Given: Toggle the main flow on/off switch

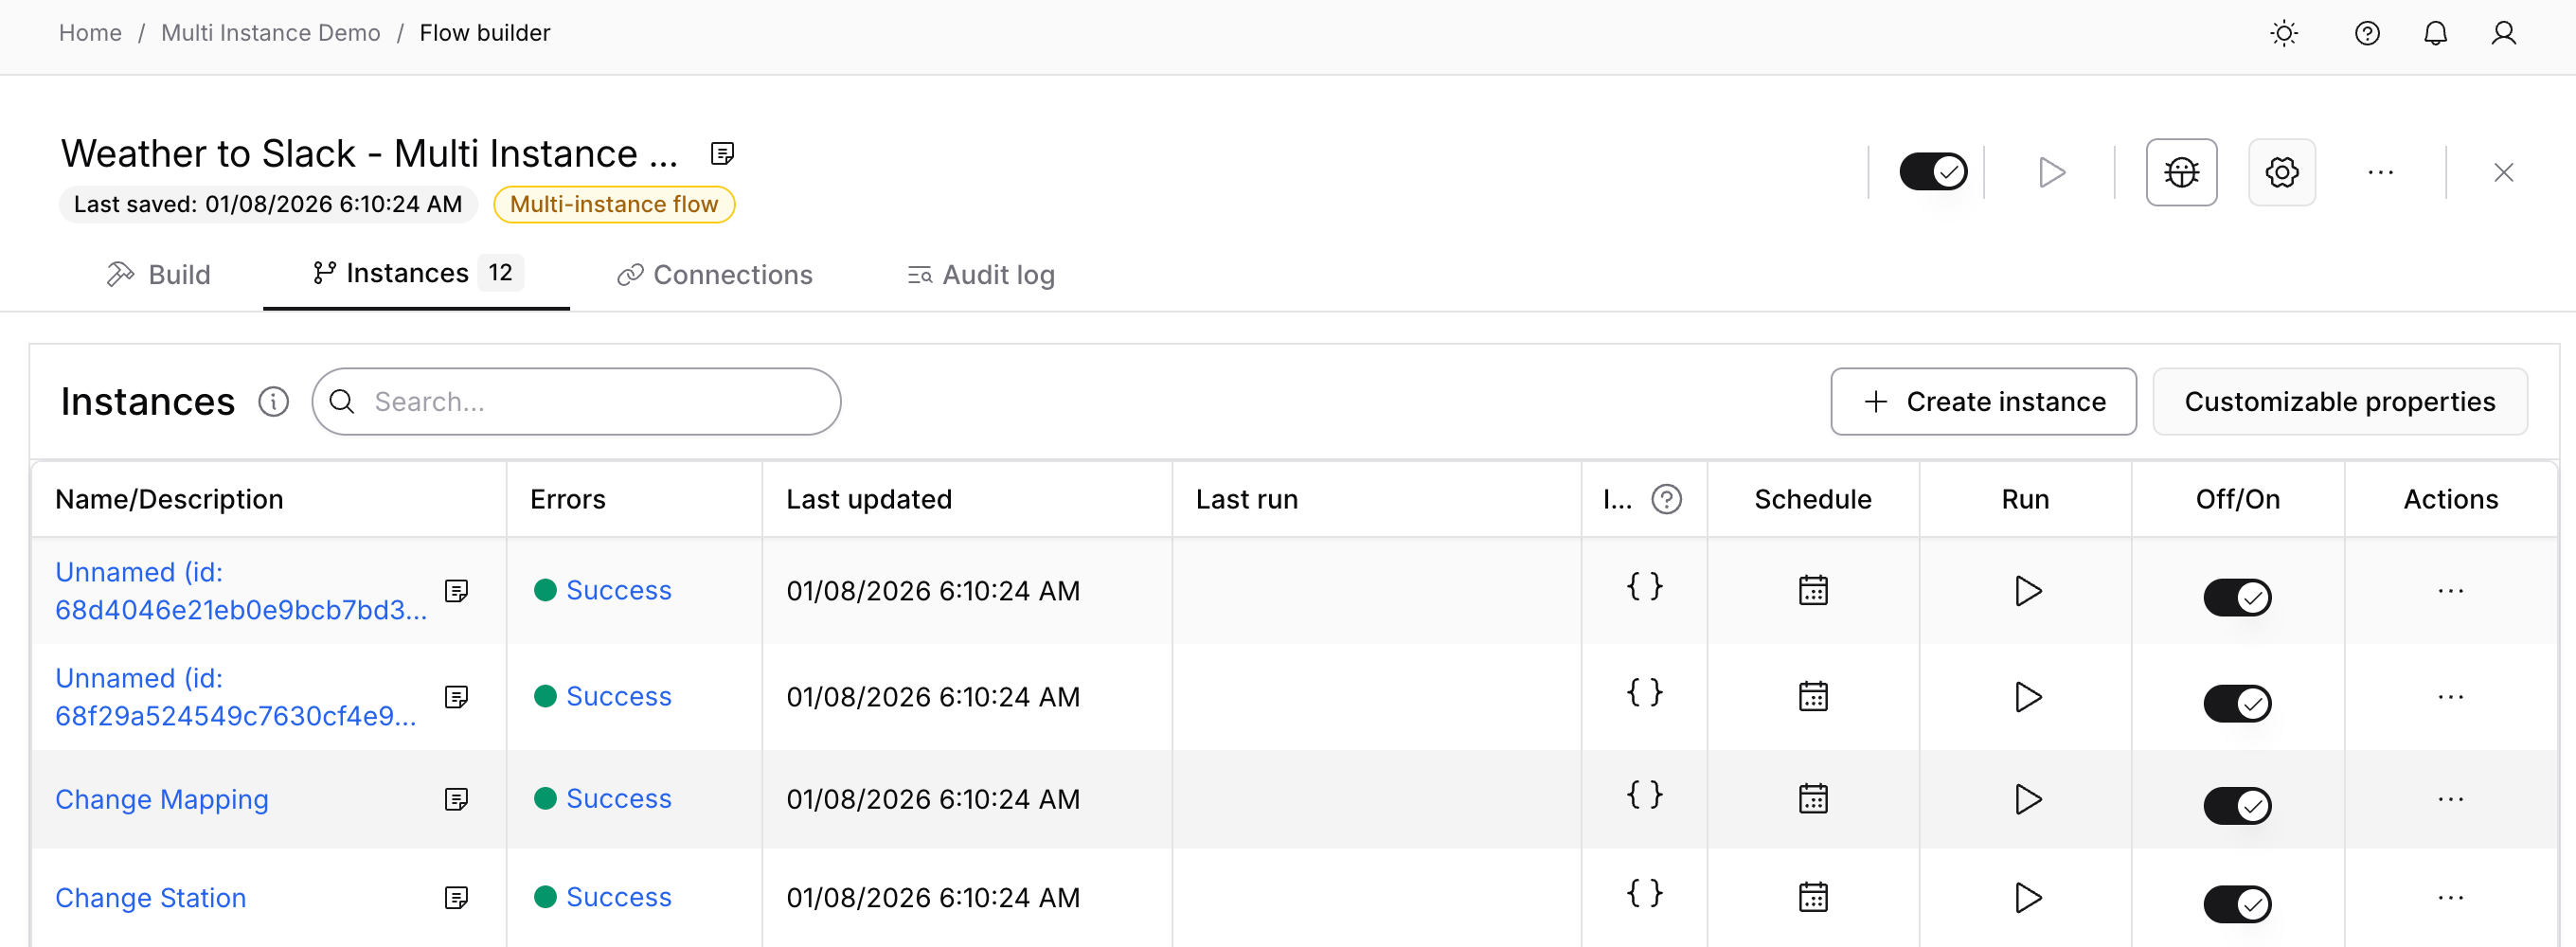Looking at the screenshot, I should pos(1932,171).
